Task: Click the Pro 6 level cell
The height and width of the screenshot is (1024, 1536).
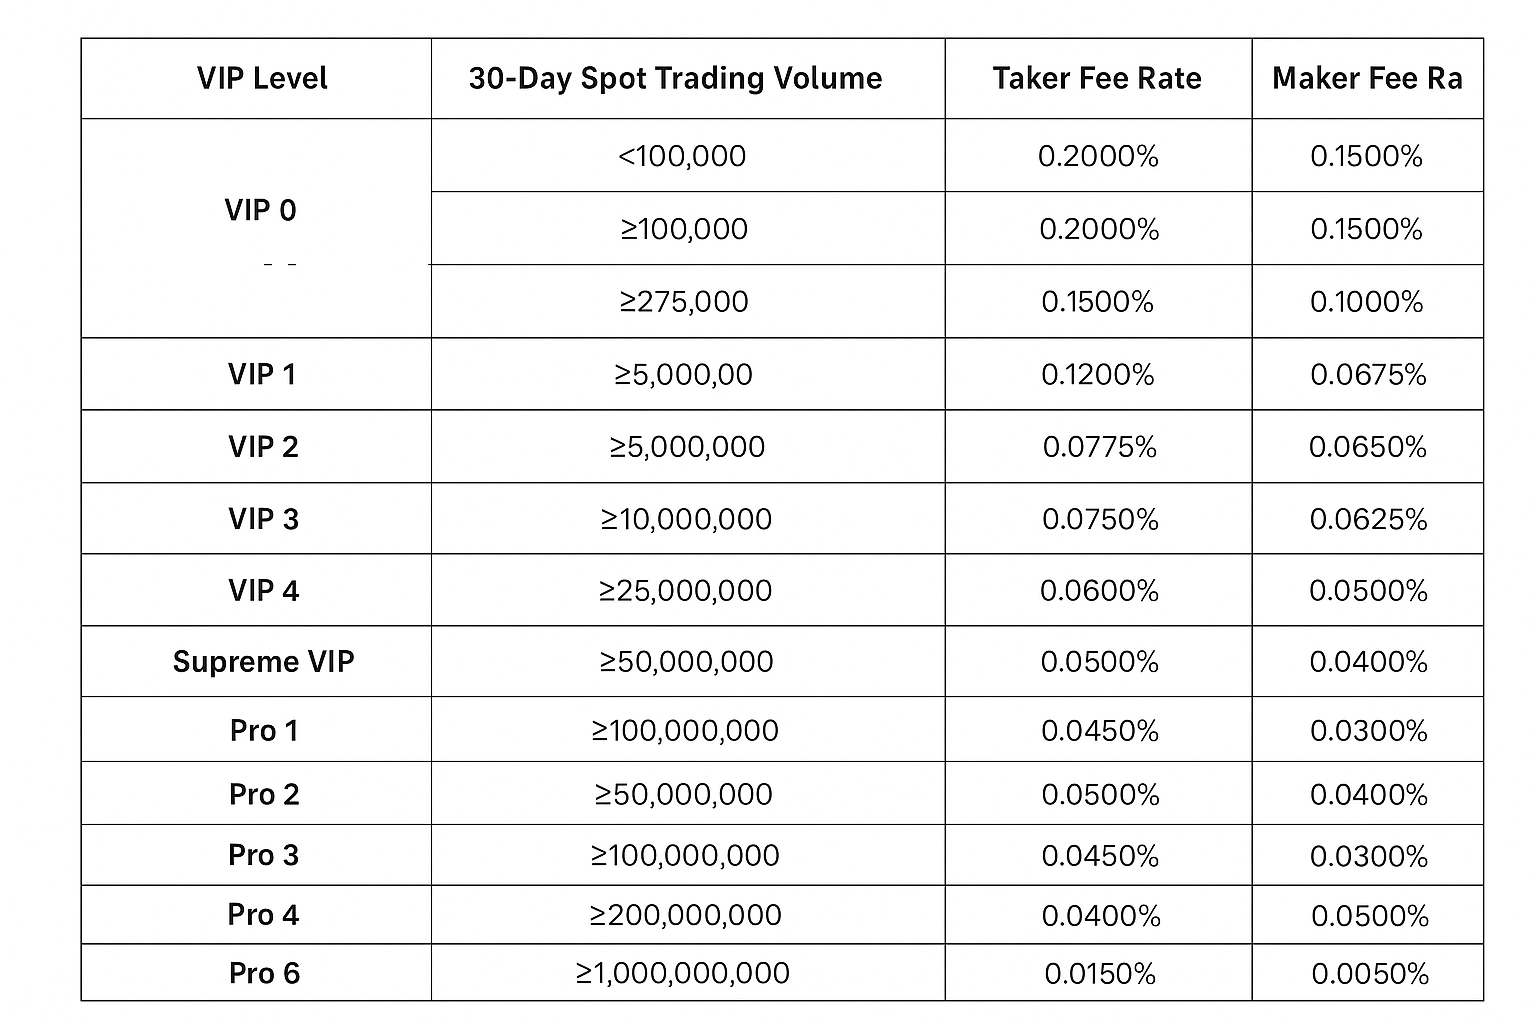Action: (264, 974)
